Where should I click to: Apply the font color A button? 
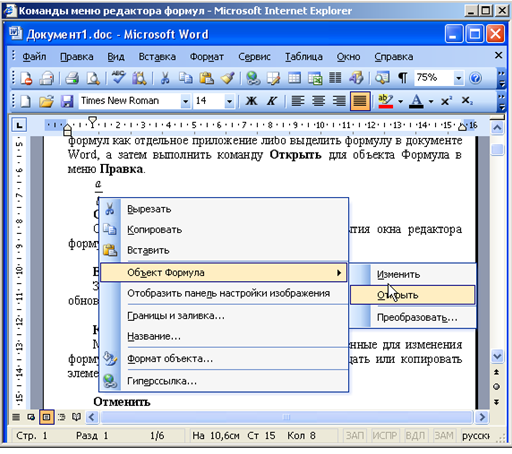416,101
